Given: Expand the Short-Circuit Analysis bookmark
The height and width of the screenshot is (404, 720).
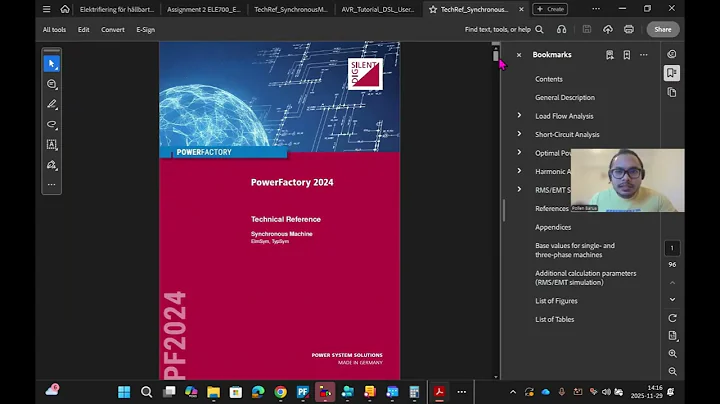Looking at the screenshot, I should [519, 134].
